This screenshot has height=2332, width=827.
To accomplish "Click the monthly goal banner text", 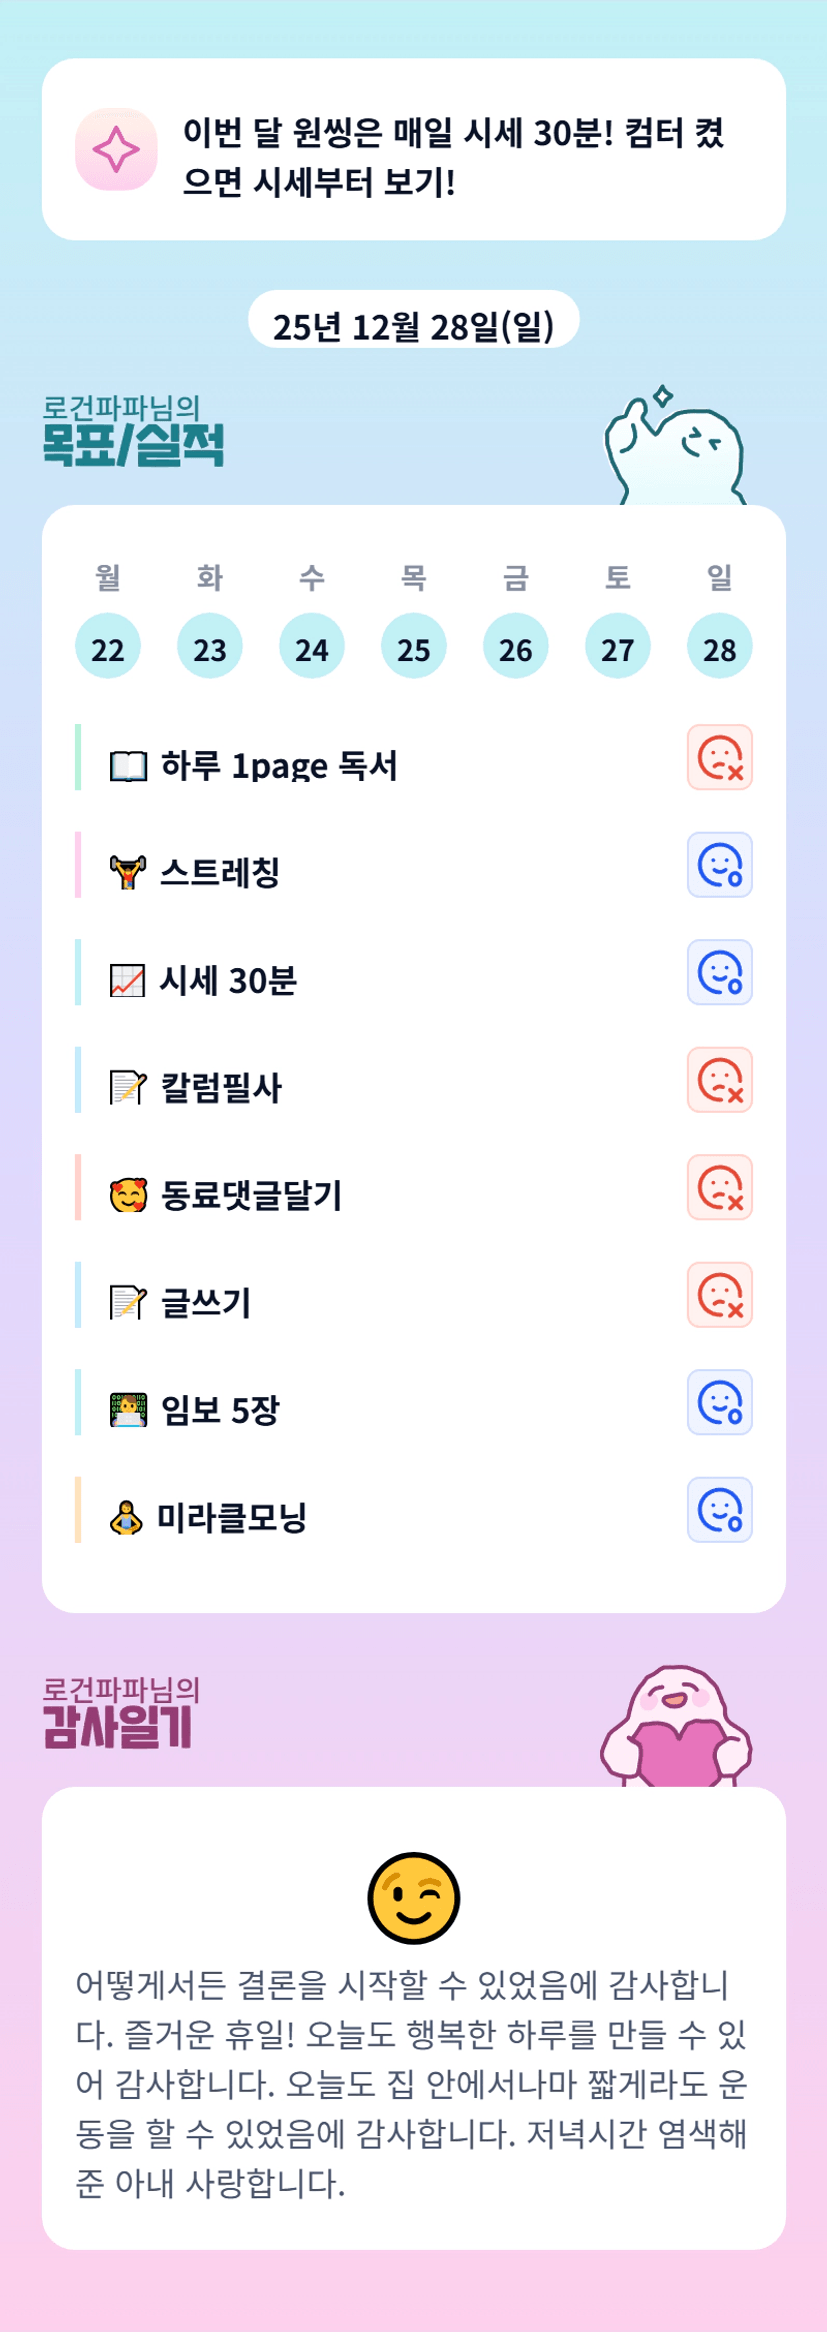I will pos(455,157).
